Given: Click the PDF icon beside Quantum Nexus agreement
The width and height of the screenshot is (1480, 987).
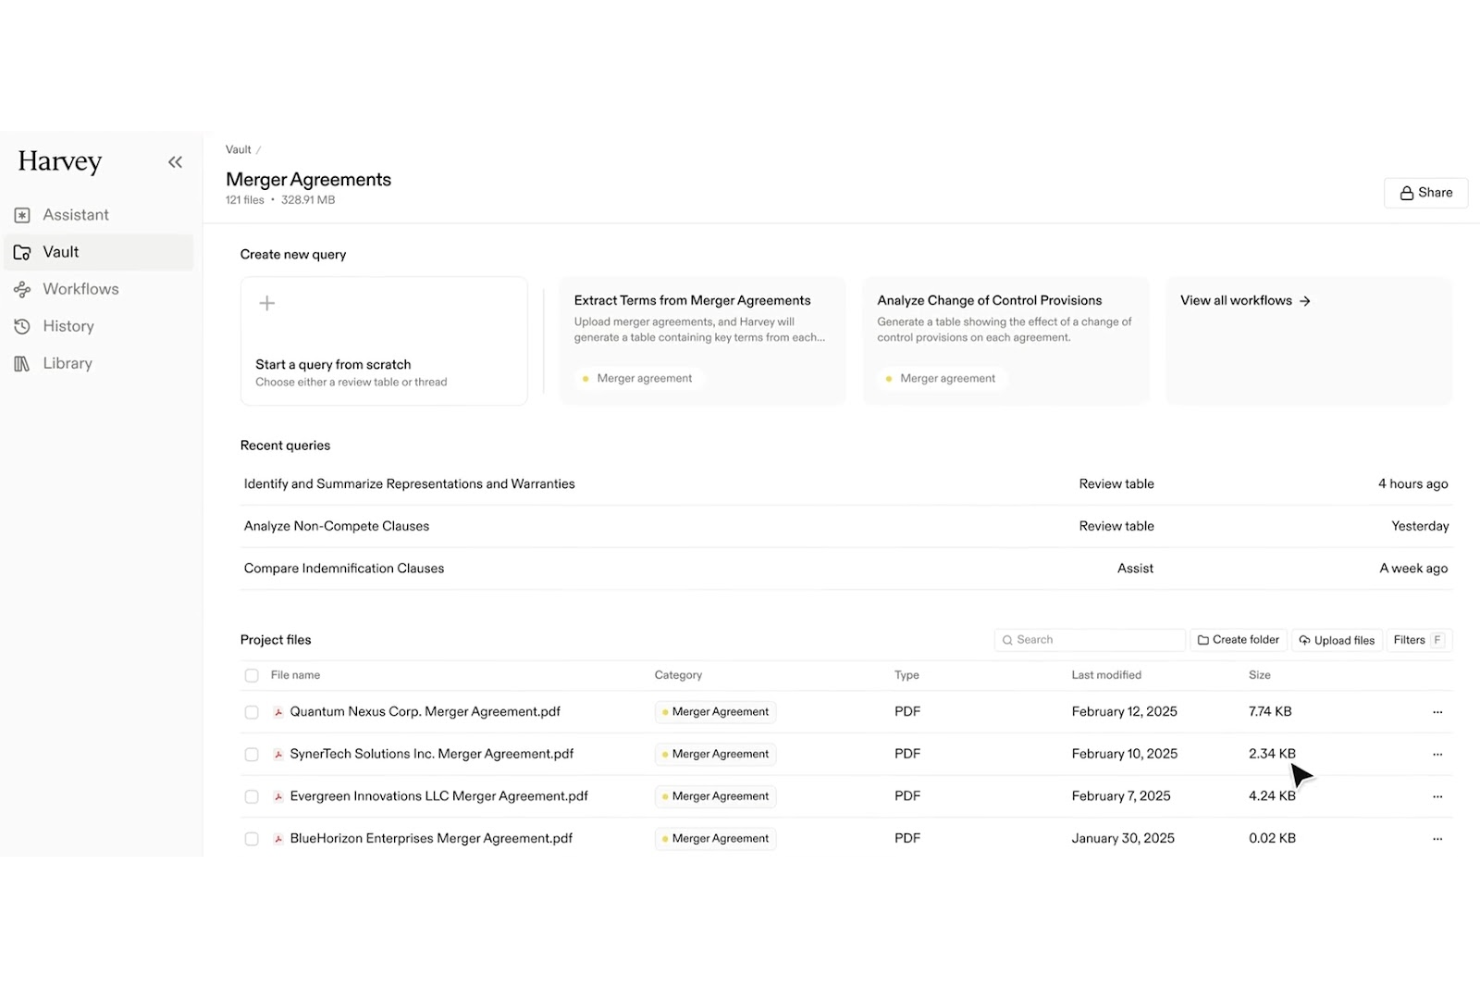Looking at the screenshot, I should (x=278, y=712).
